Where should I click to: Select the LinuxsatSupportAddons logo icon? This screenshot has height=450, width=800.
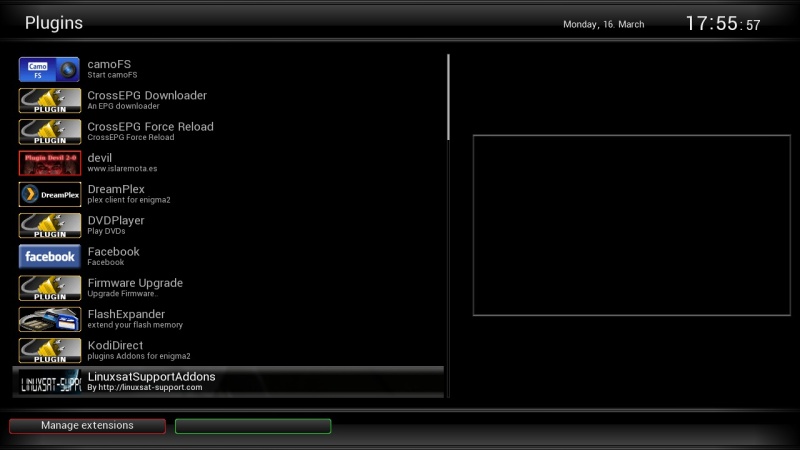coord(49,382)
